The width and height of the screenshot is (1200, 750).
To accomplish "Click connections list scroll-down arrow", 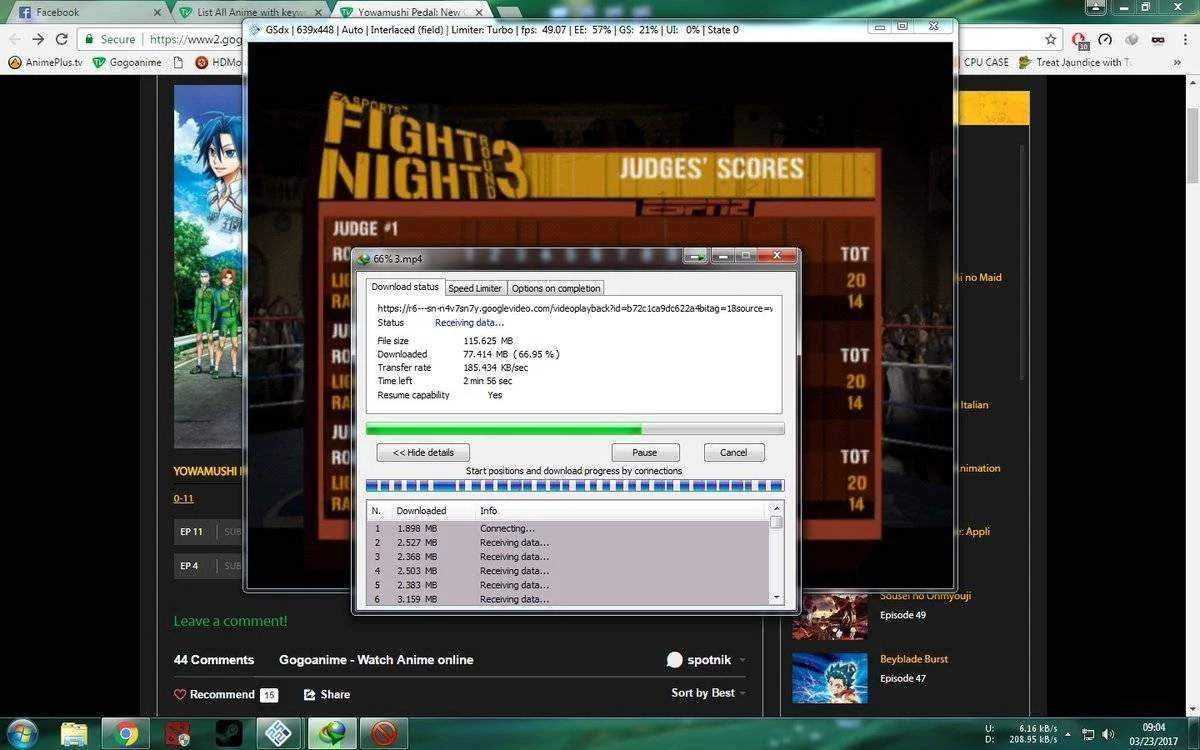I will click(x=776, y=597).
